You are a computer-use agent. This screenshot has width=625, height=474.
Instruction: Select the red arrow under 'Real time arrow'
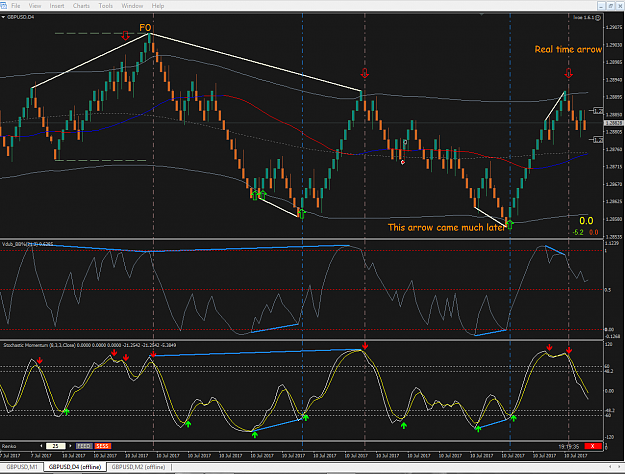tap(568, 73)
